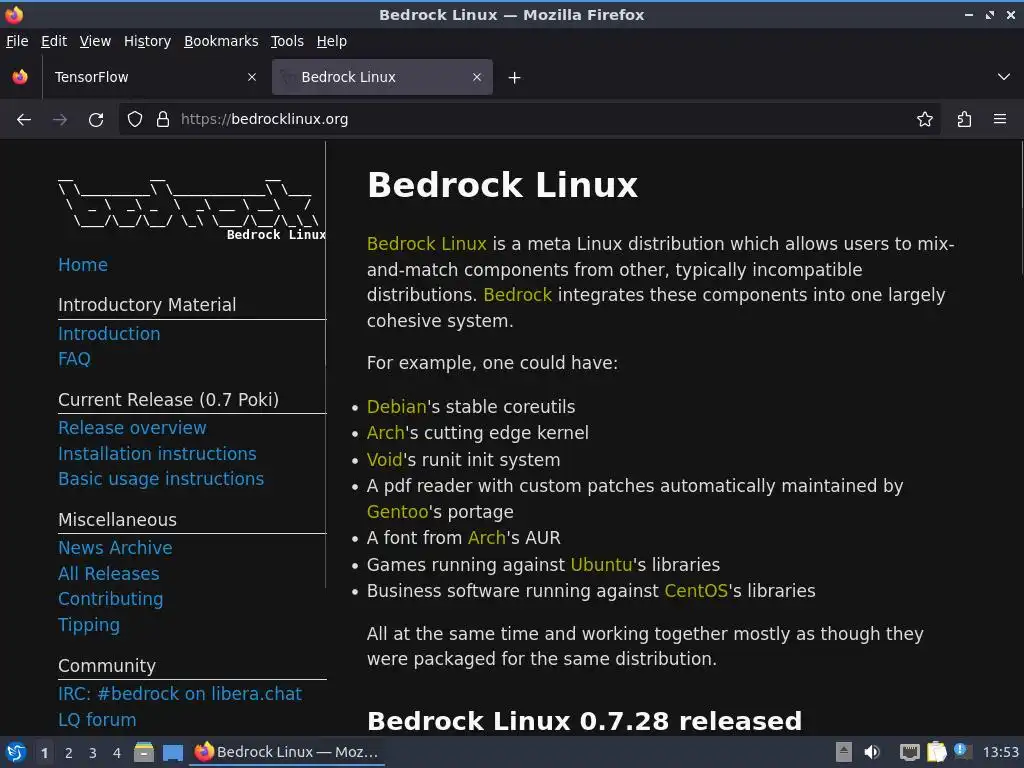Viewport: 1024px width, 768px height.
Task: Close the TensorFlow tab
Action: click(252, 77)
